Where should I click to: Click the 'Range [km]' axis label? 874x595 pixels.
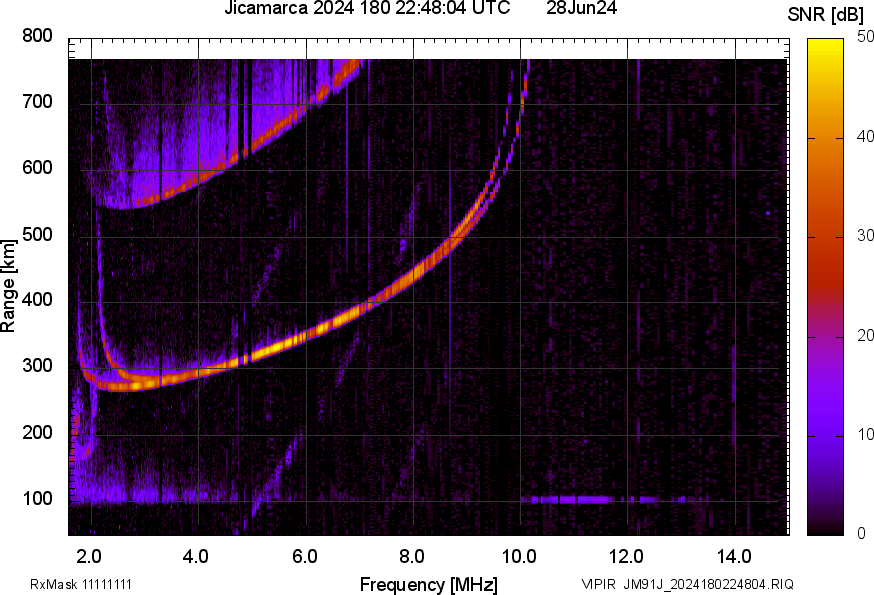8,286
